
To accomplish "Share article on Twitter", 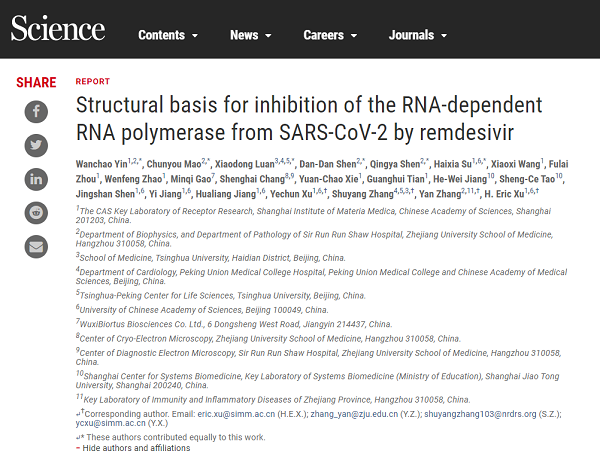I will coord(36,145).
